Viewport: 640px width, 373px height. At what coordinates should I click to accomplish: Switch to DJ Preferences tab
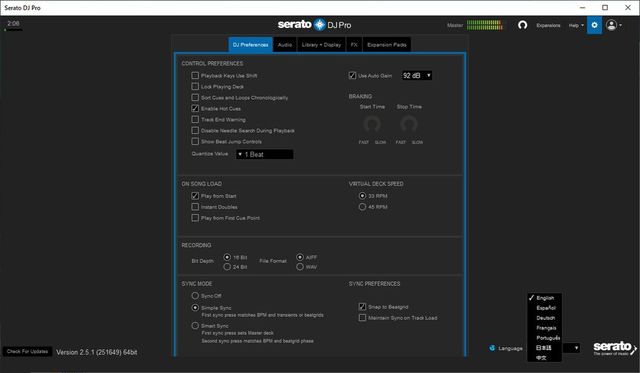[251, 44]
